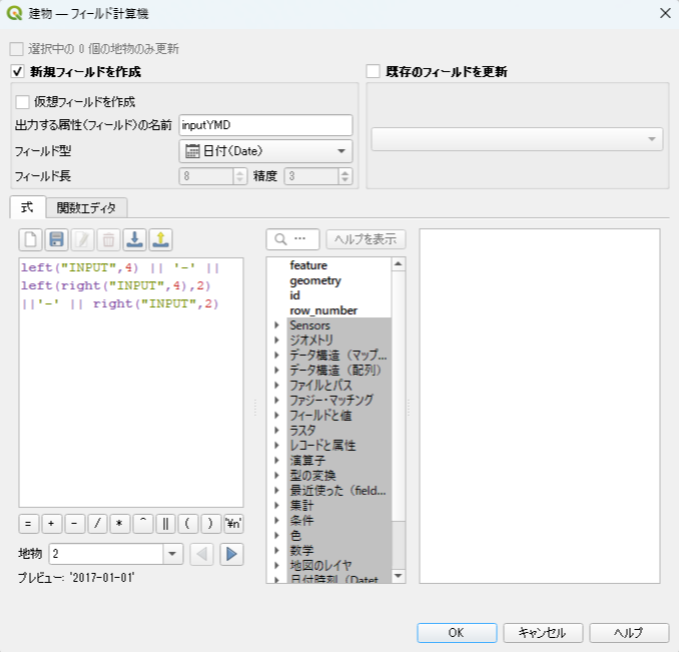The height and width of the screenshot is (652, 679).
Task: Select row_number item in function list
Action: pyautogui.click(x=323, y=310)
